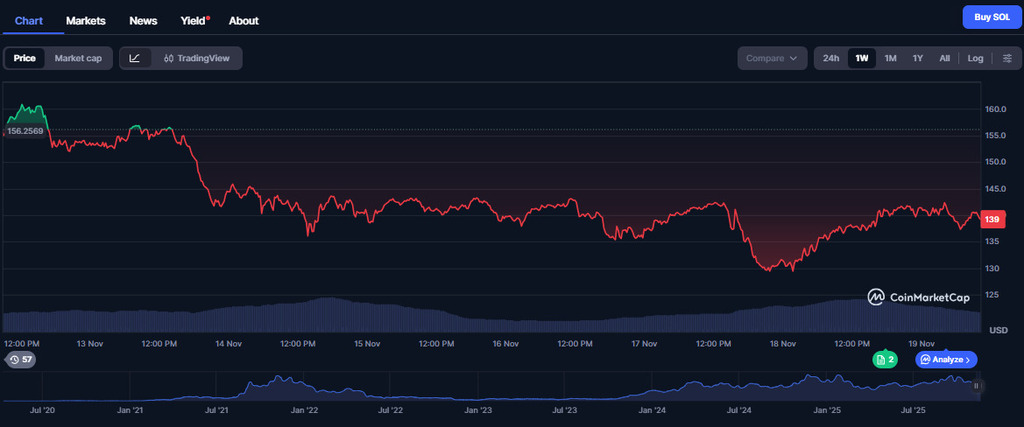Expand the Analyze panel

946,359
